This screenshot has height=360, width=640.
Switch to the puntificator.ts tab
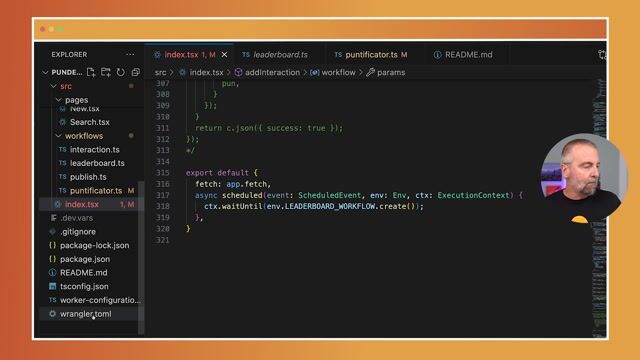(371, 55)
